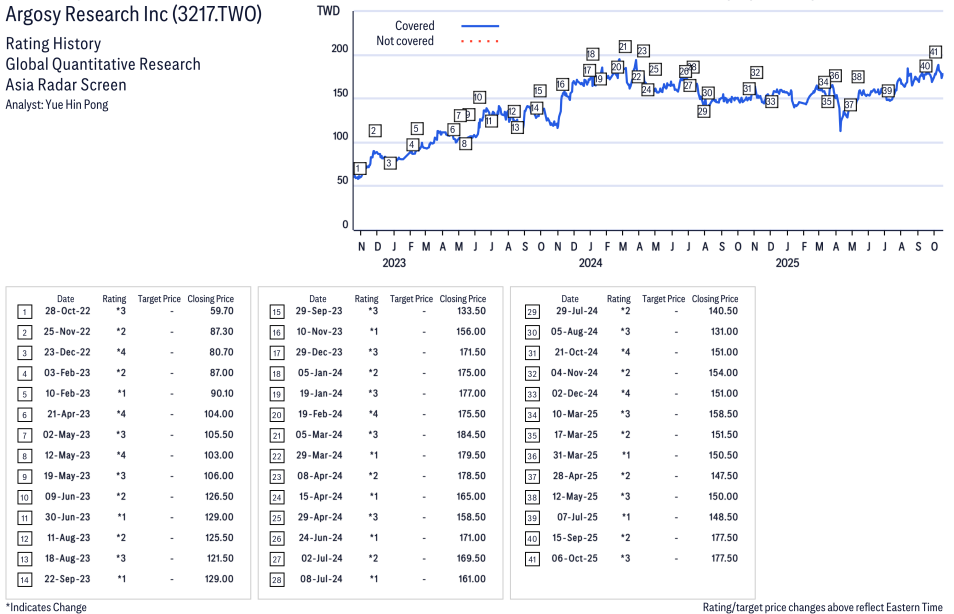
Task: Select chart marker 32 on the graph
Action: (x=756, y=73)
